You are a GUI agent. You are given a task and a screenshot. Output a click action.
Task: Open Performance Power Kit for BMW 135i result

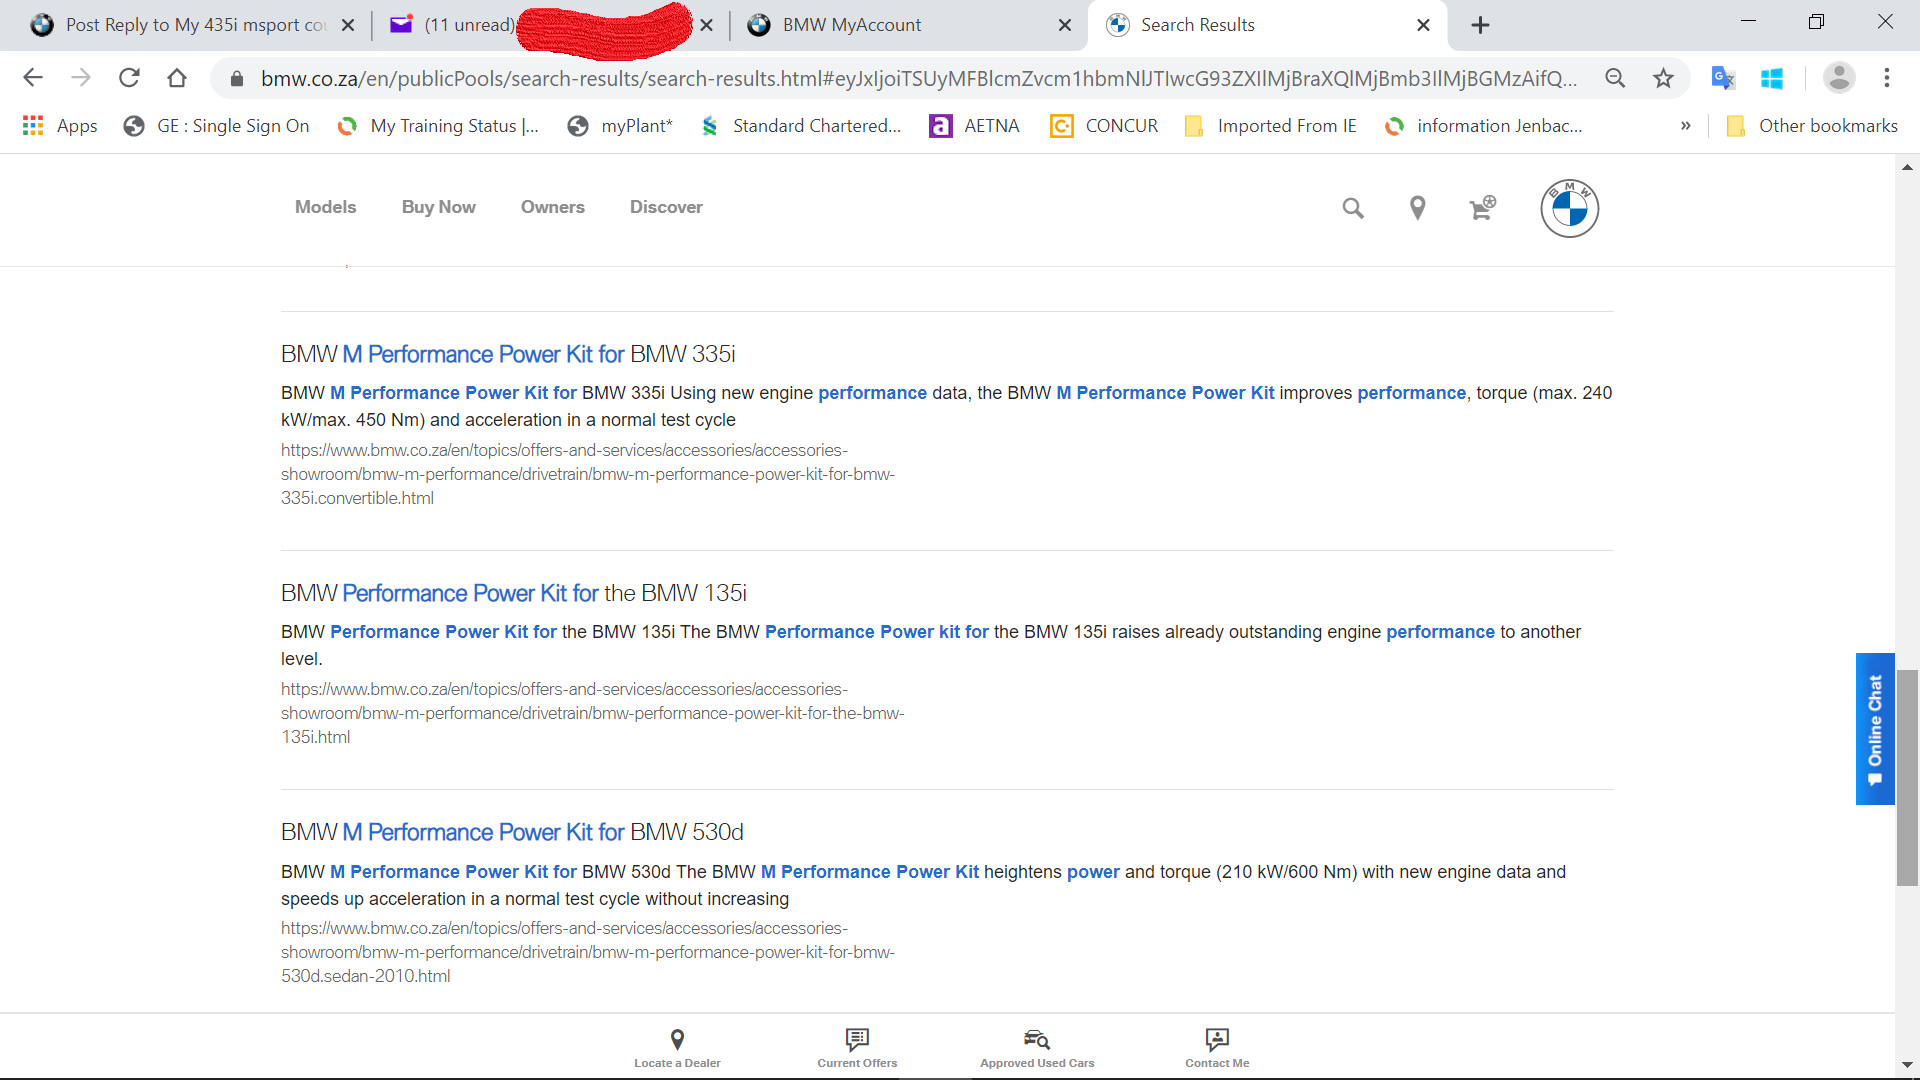(x=513, y=593)
